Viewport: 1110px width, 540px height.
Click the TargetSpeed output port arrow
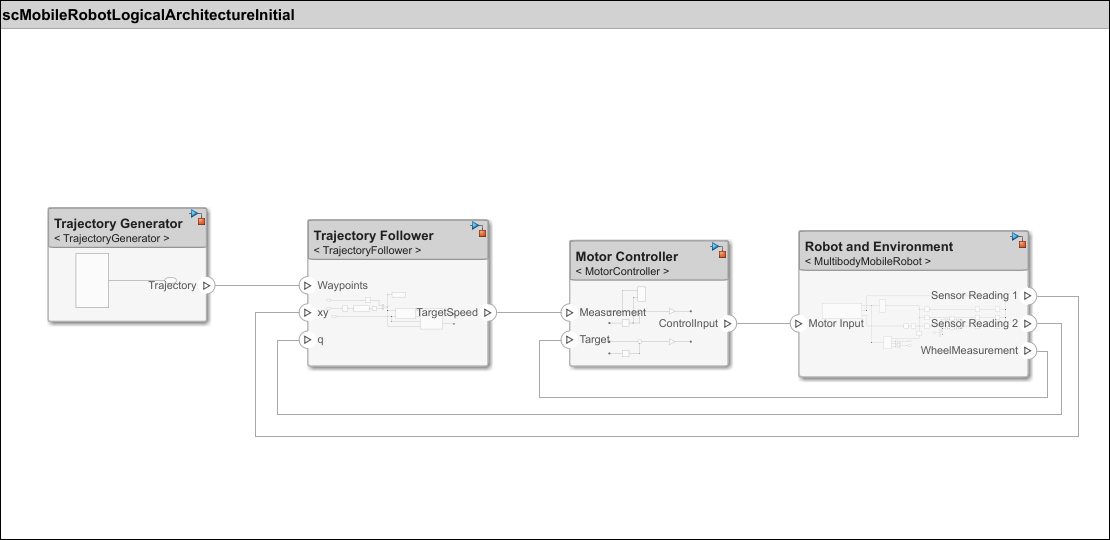[x=488, y=312]
